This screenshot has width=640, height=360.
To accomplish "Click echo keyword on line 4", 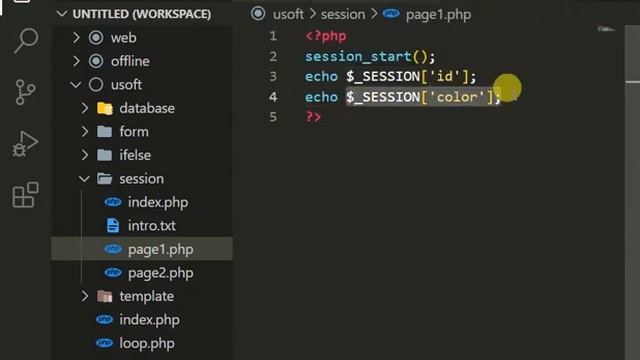I will pyautogui.click(x=321, y=97).
